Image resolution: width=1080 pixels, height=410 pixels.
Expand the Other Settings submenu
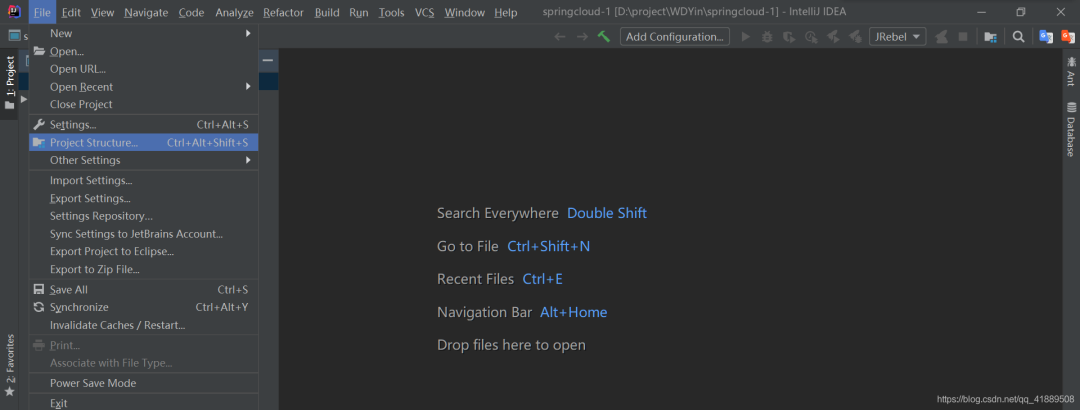143,160
